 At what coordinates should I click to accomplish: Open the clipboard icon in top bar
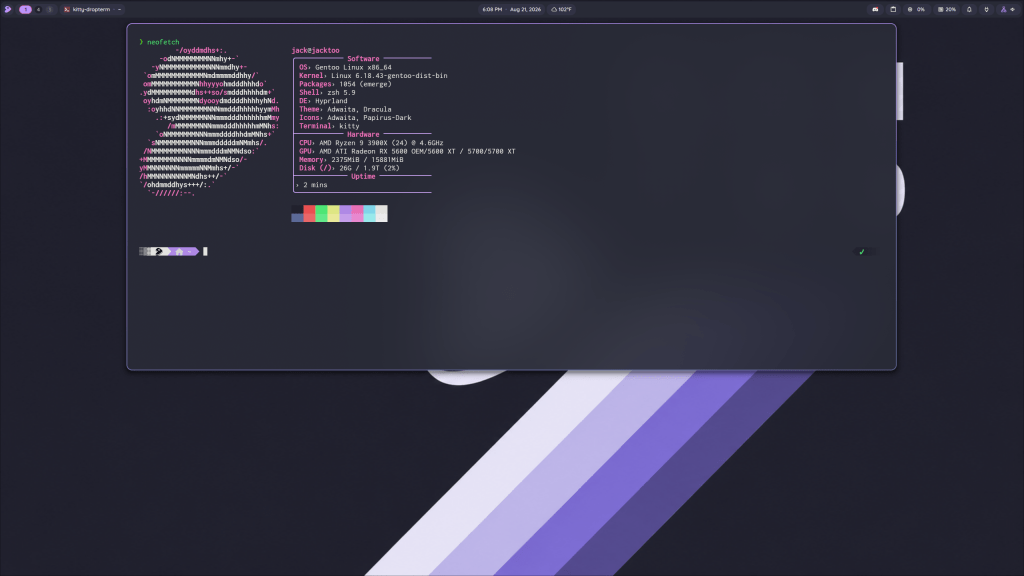(893, 9)
